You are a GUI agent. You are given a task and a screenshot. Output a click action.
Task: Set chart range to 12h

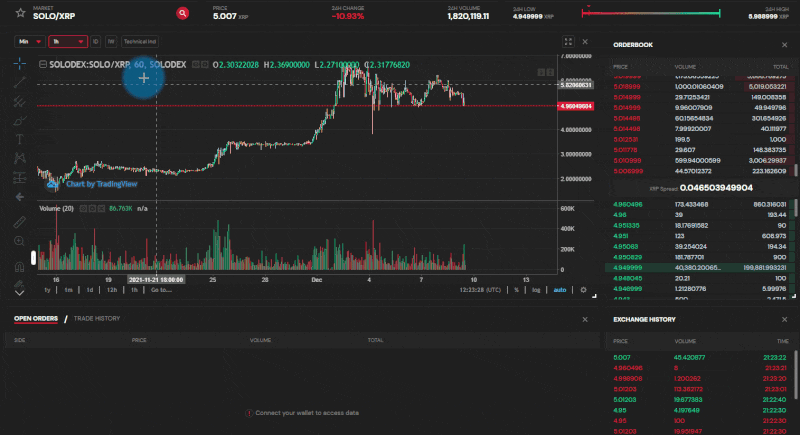(112, 290)
